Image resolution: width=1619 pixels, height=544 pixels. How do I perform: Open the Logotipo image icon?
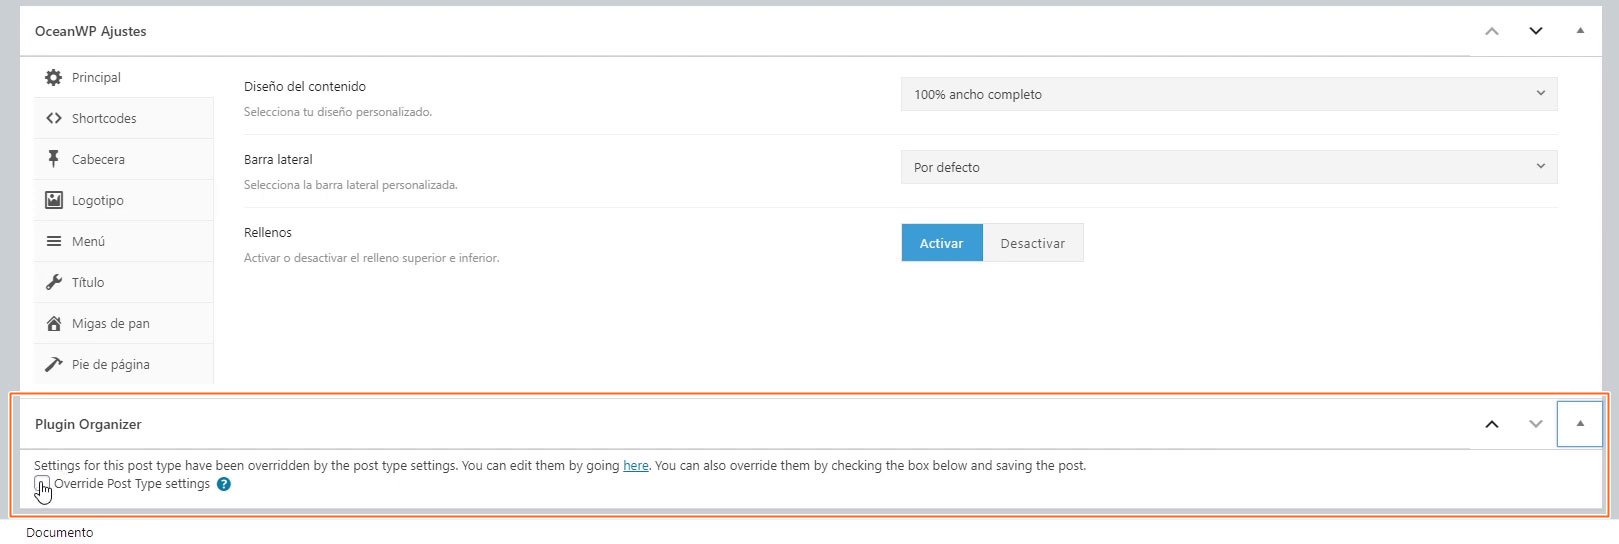(53, 200)
